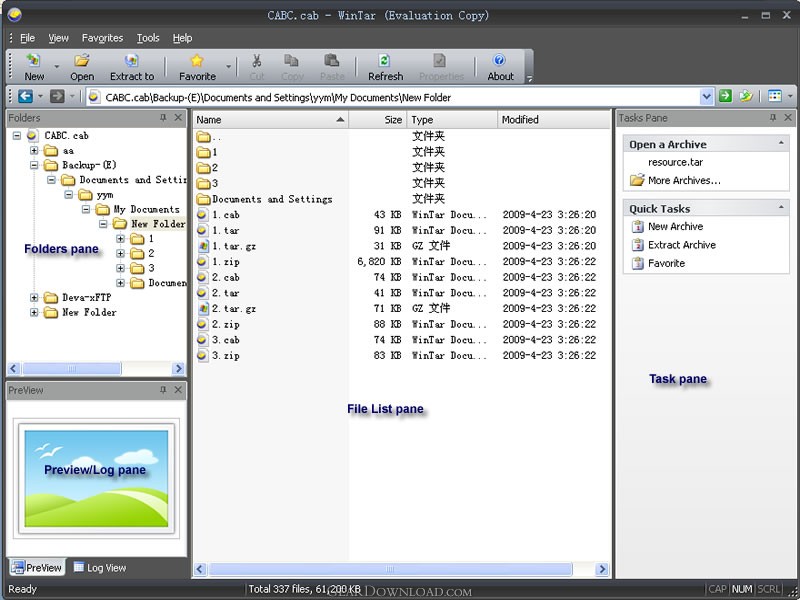Click the About toolbar icon
Screen dimensions: 800x600
[499, 60]
